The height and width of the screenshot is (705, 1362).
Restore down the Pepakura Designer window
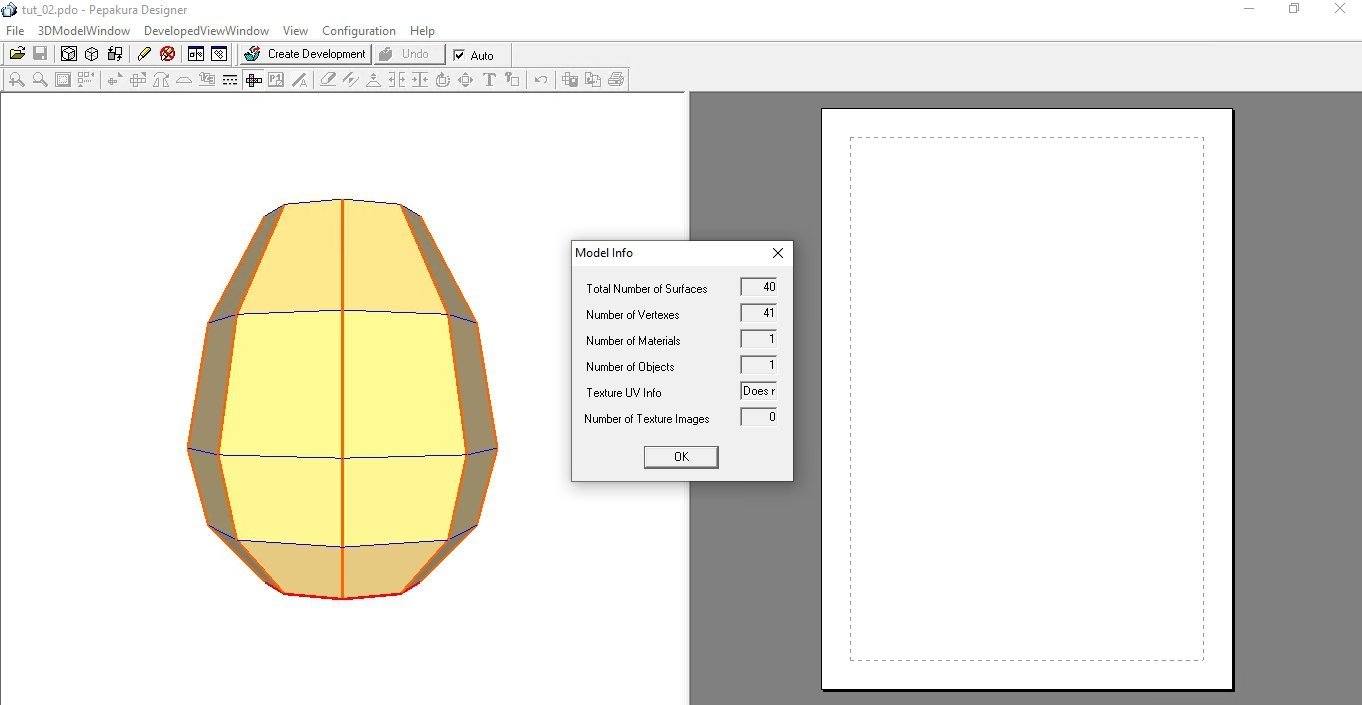point(1293,9)
